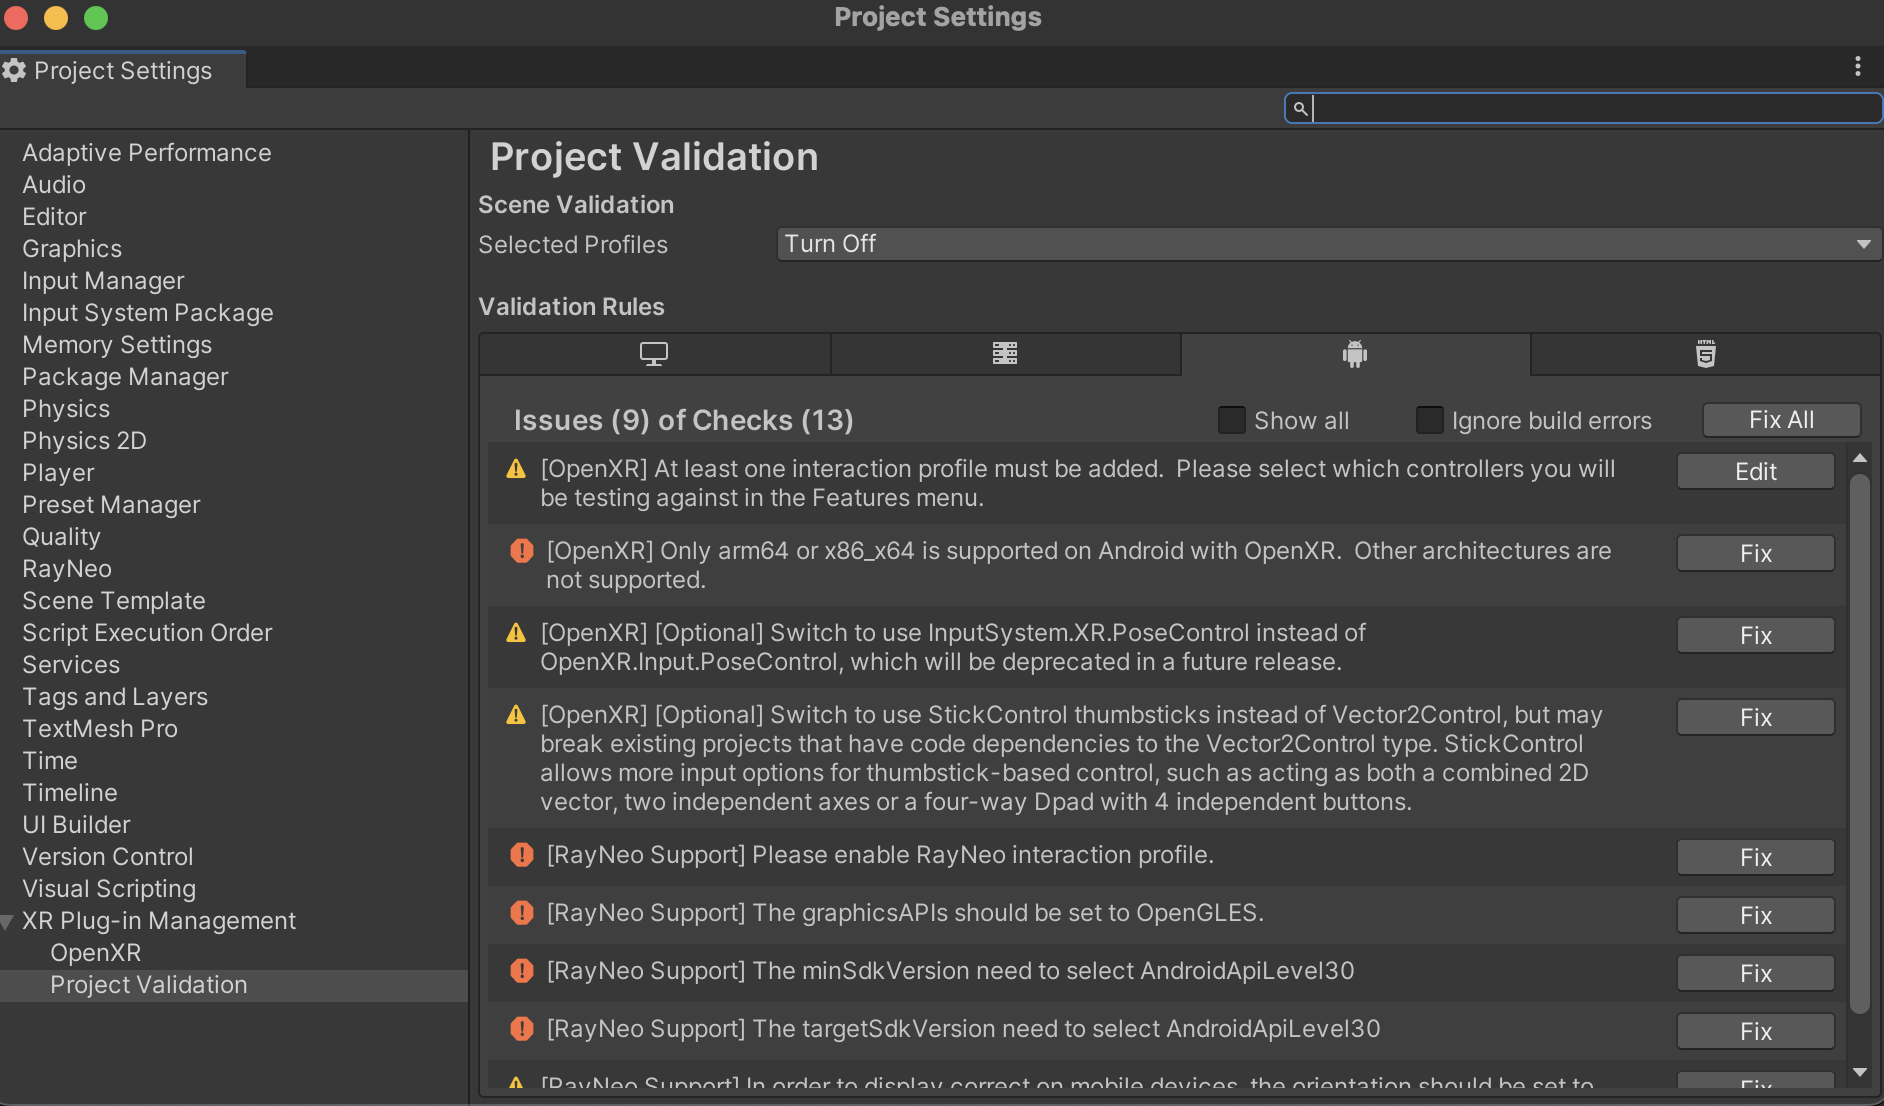The width and height of the screenshot is (1884, 1106).
Task: Toggle the Ignore build errors checkbox
Action: pyautogui.click(x=1430, y=420)
